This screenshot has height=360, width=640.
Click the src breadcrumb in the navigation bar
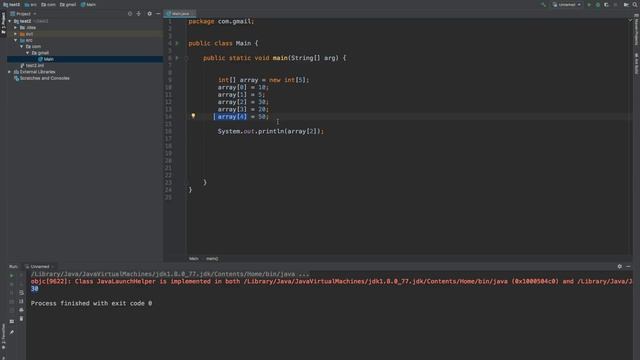coord(31,4)
